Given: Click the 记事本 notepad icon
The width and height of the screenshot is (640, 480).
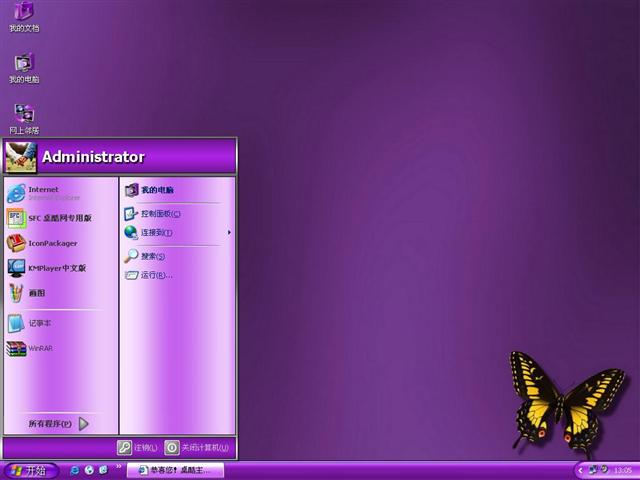Looking at the screenshot, I should 16,323.
